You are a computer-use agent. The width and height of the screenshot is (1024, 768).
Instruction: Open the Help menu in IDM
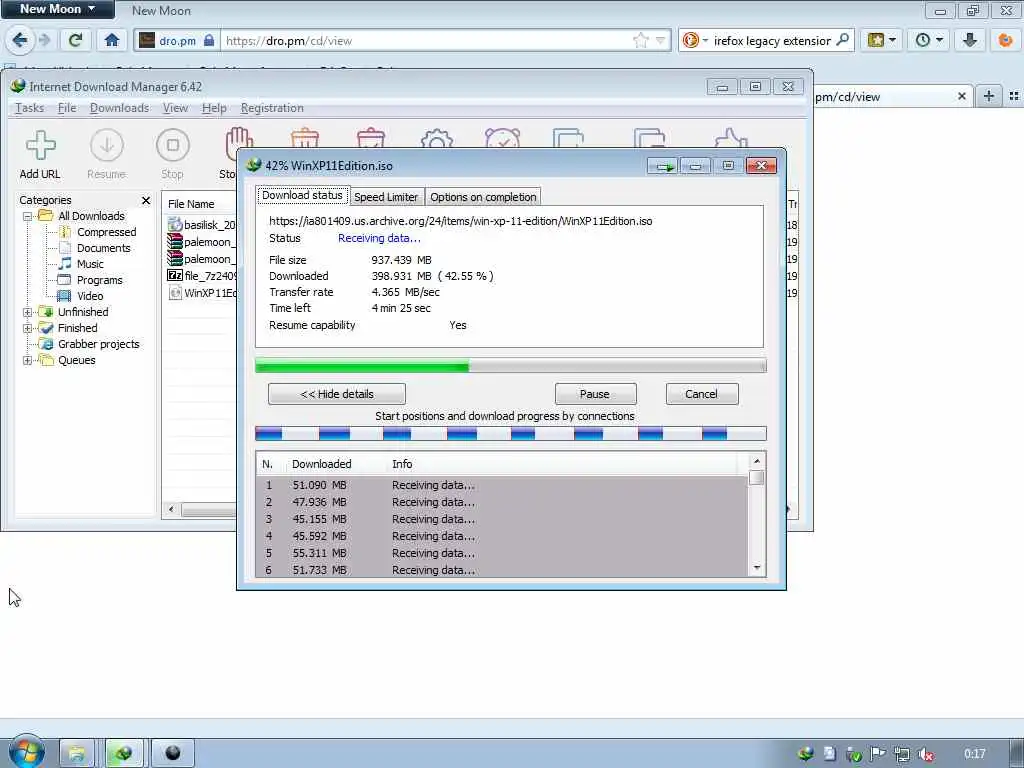[214, 108]
